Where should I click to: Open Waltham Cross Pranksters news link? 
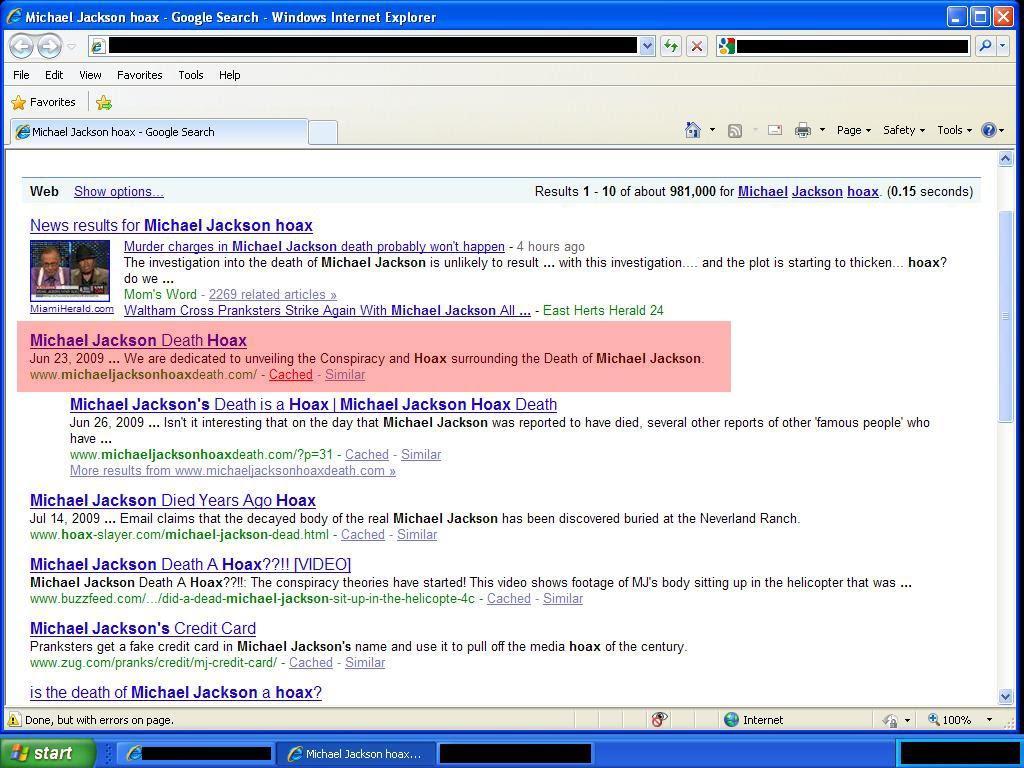click(x=327, y=310)
